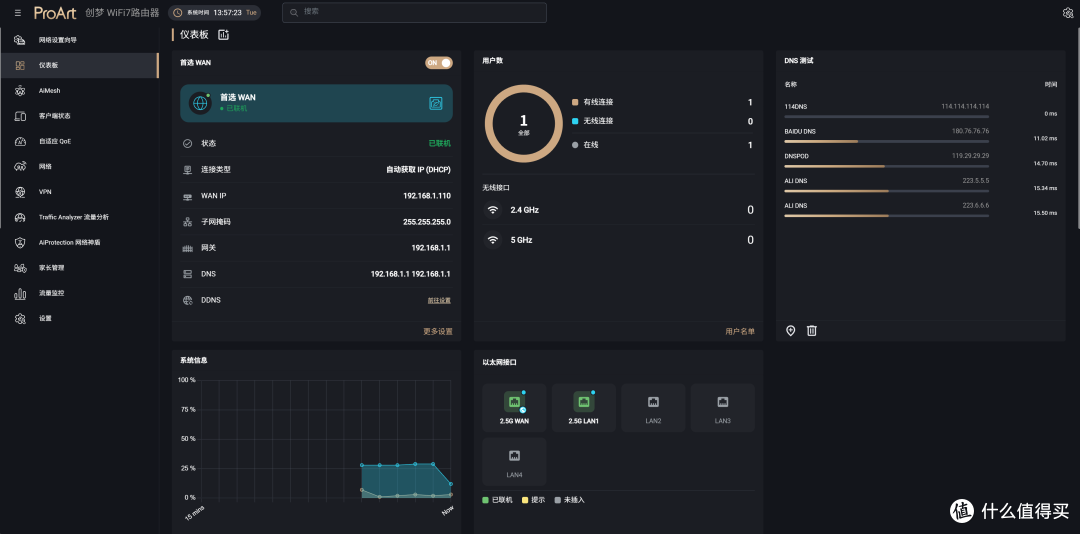Click the 有线连接 legend entry
The width and height of the screenshot is (1080, 534).
pyautogui.click(x=592, y=102)
